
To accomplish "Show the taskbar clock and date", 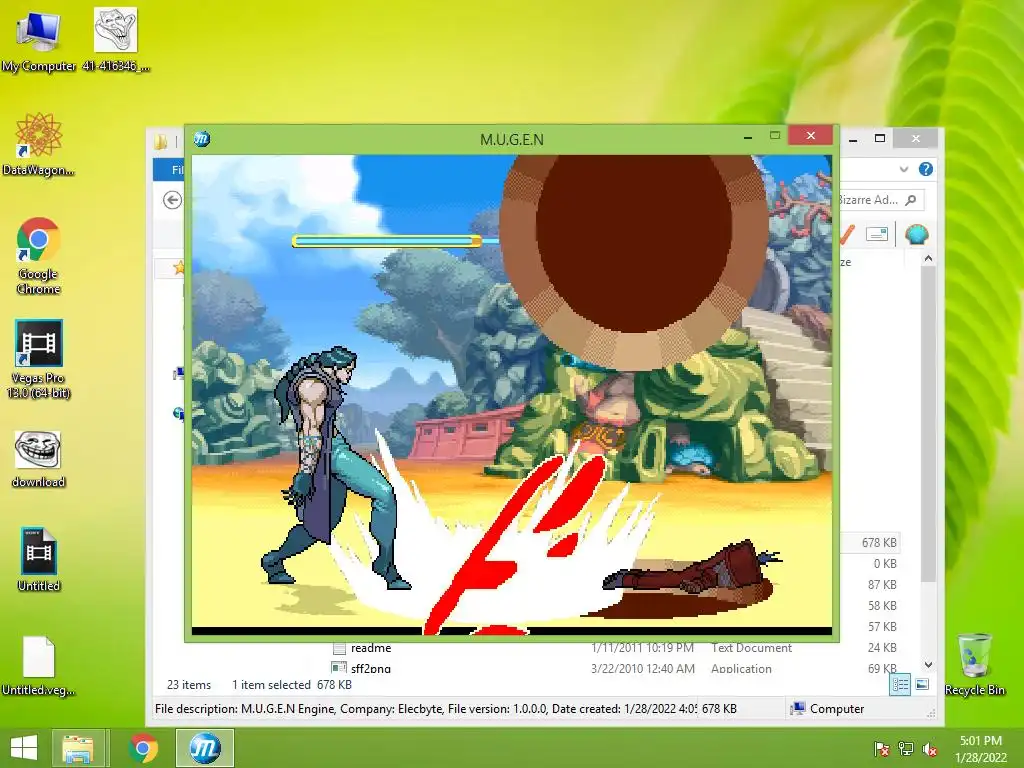I will (981, 749).
